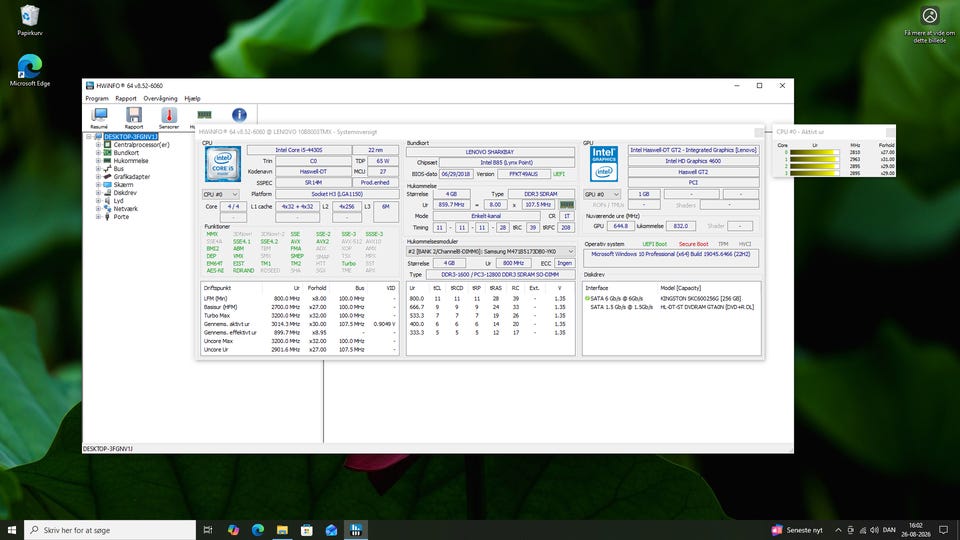The width and height of the screenshot is (960, 540).
Task: Open the Microsoft Edge desktop shortcut
Action: click(x=29, y=70)
